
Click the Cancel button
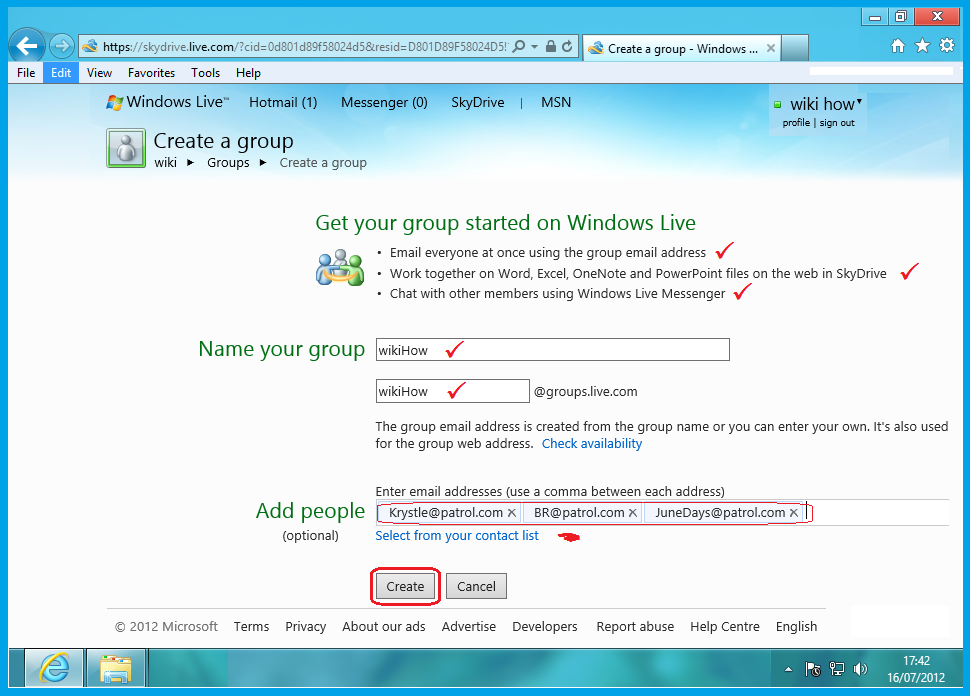coord(476,586)
